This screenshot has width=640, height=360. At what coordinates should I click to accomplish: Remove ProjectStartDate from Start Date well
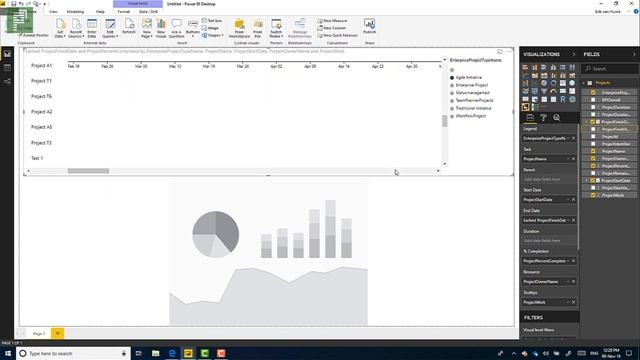573,200
